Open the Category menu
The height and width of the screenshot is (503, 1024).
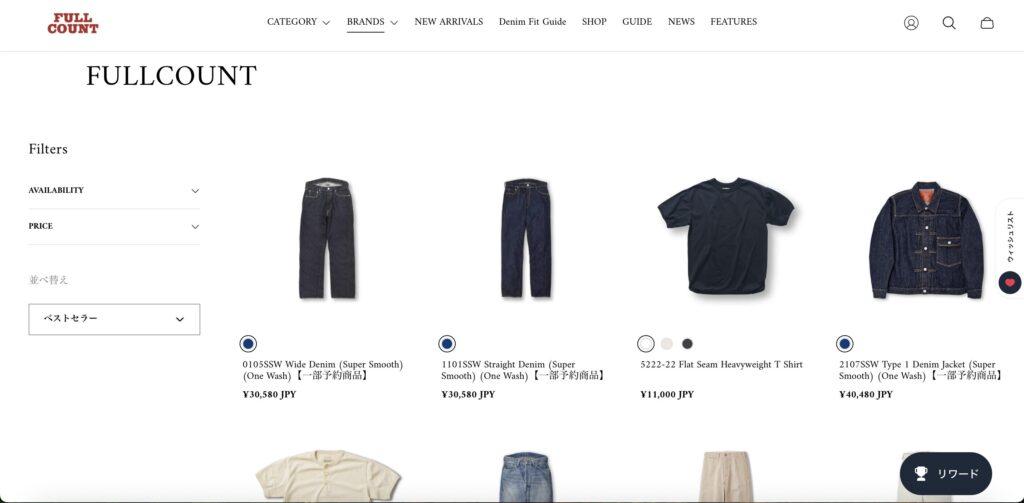tap(298, 22)
